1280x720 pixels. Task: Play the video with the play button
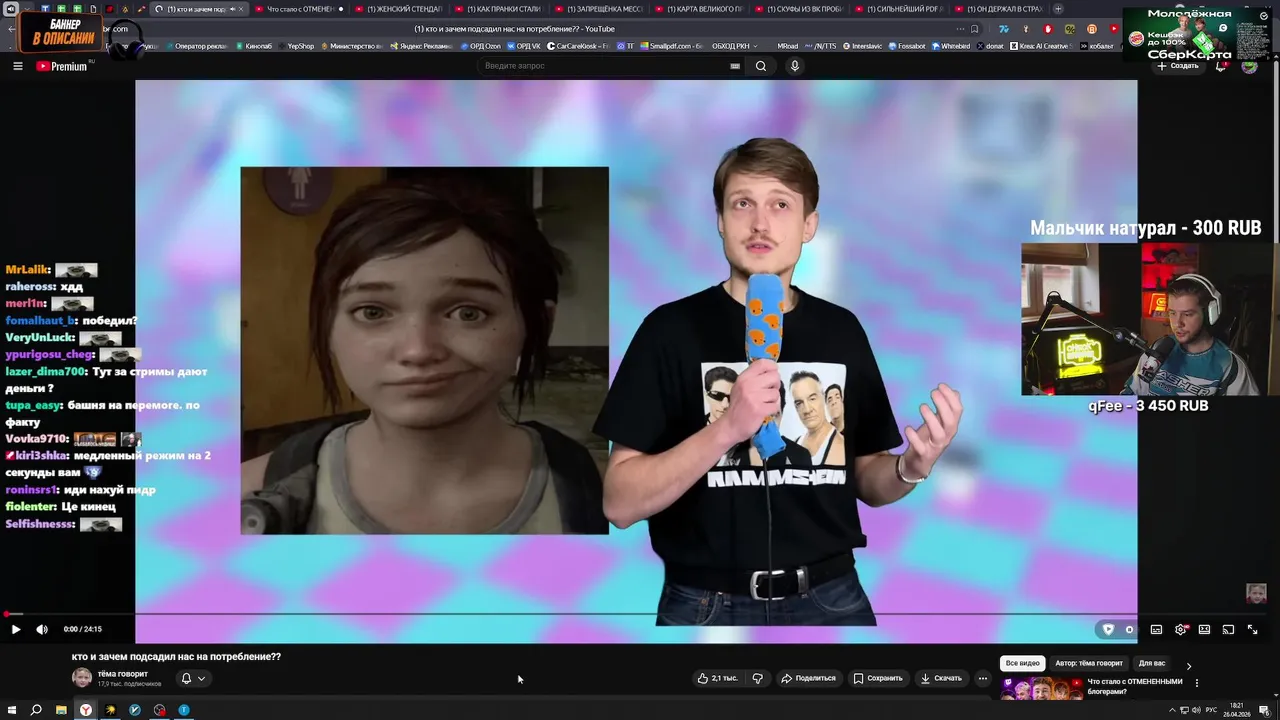15,629
